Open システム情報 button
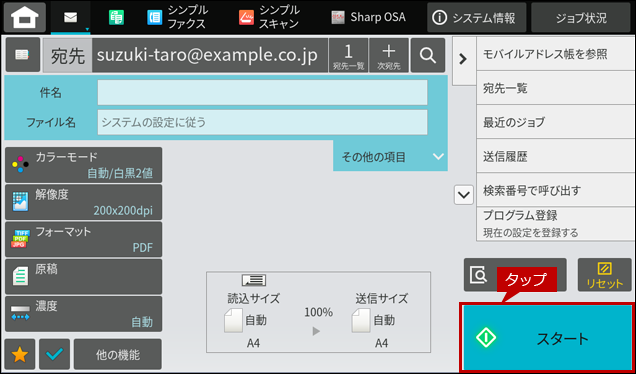636x374 pixels. tap(477, 17)
